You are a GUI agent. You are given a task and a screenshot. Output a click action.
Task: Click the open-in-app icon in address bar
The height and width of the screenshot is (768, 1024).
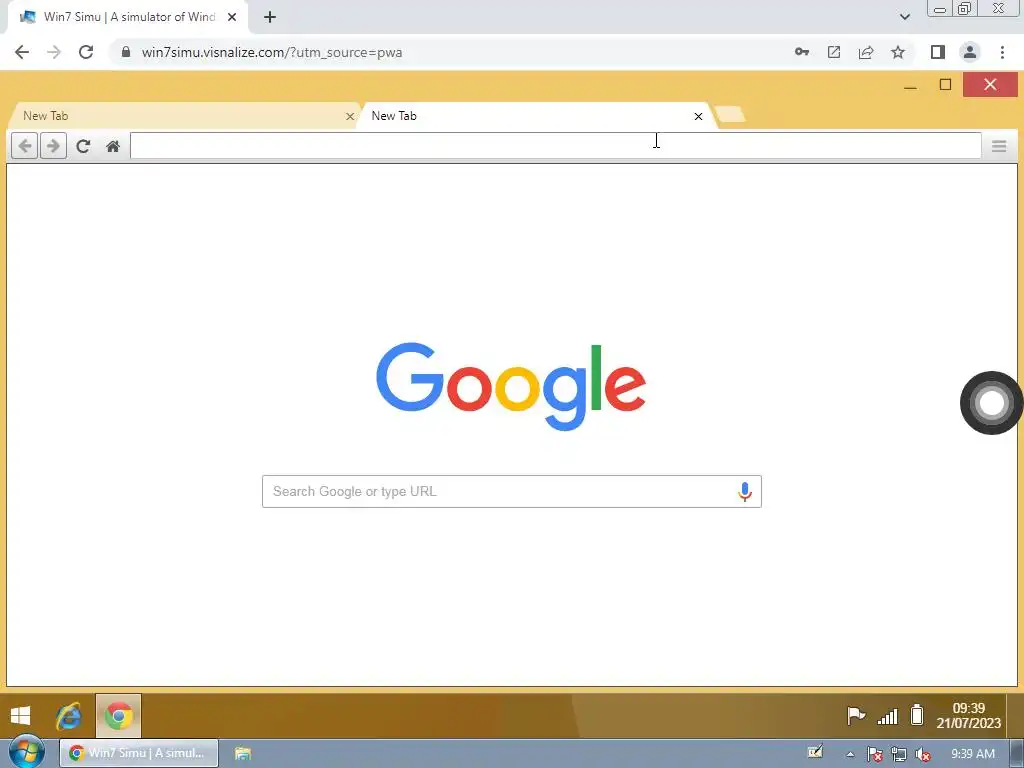point(834,52)
